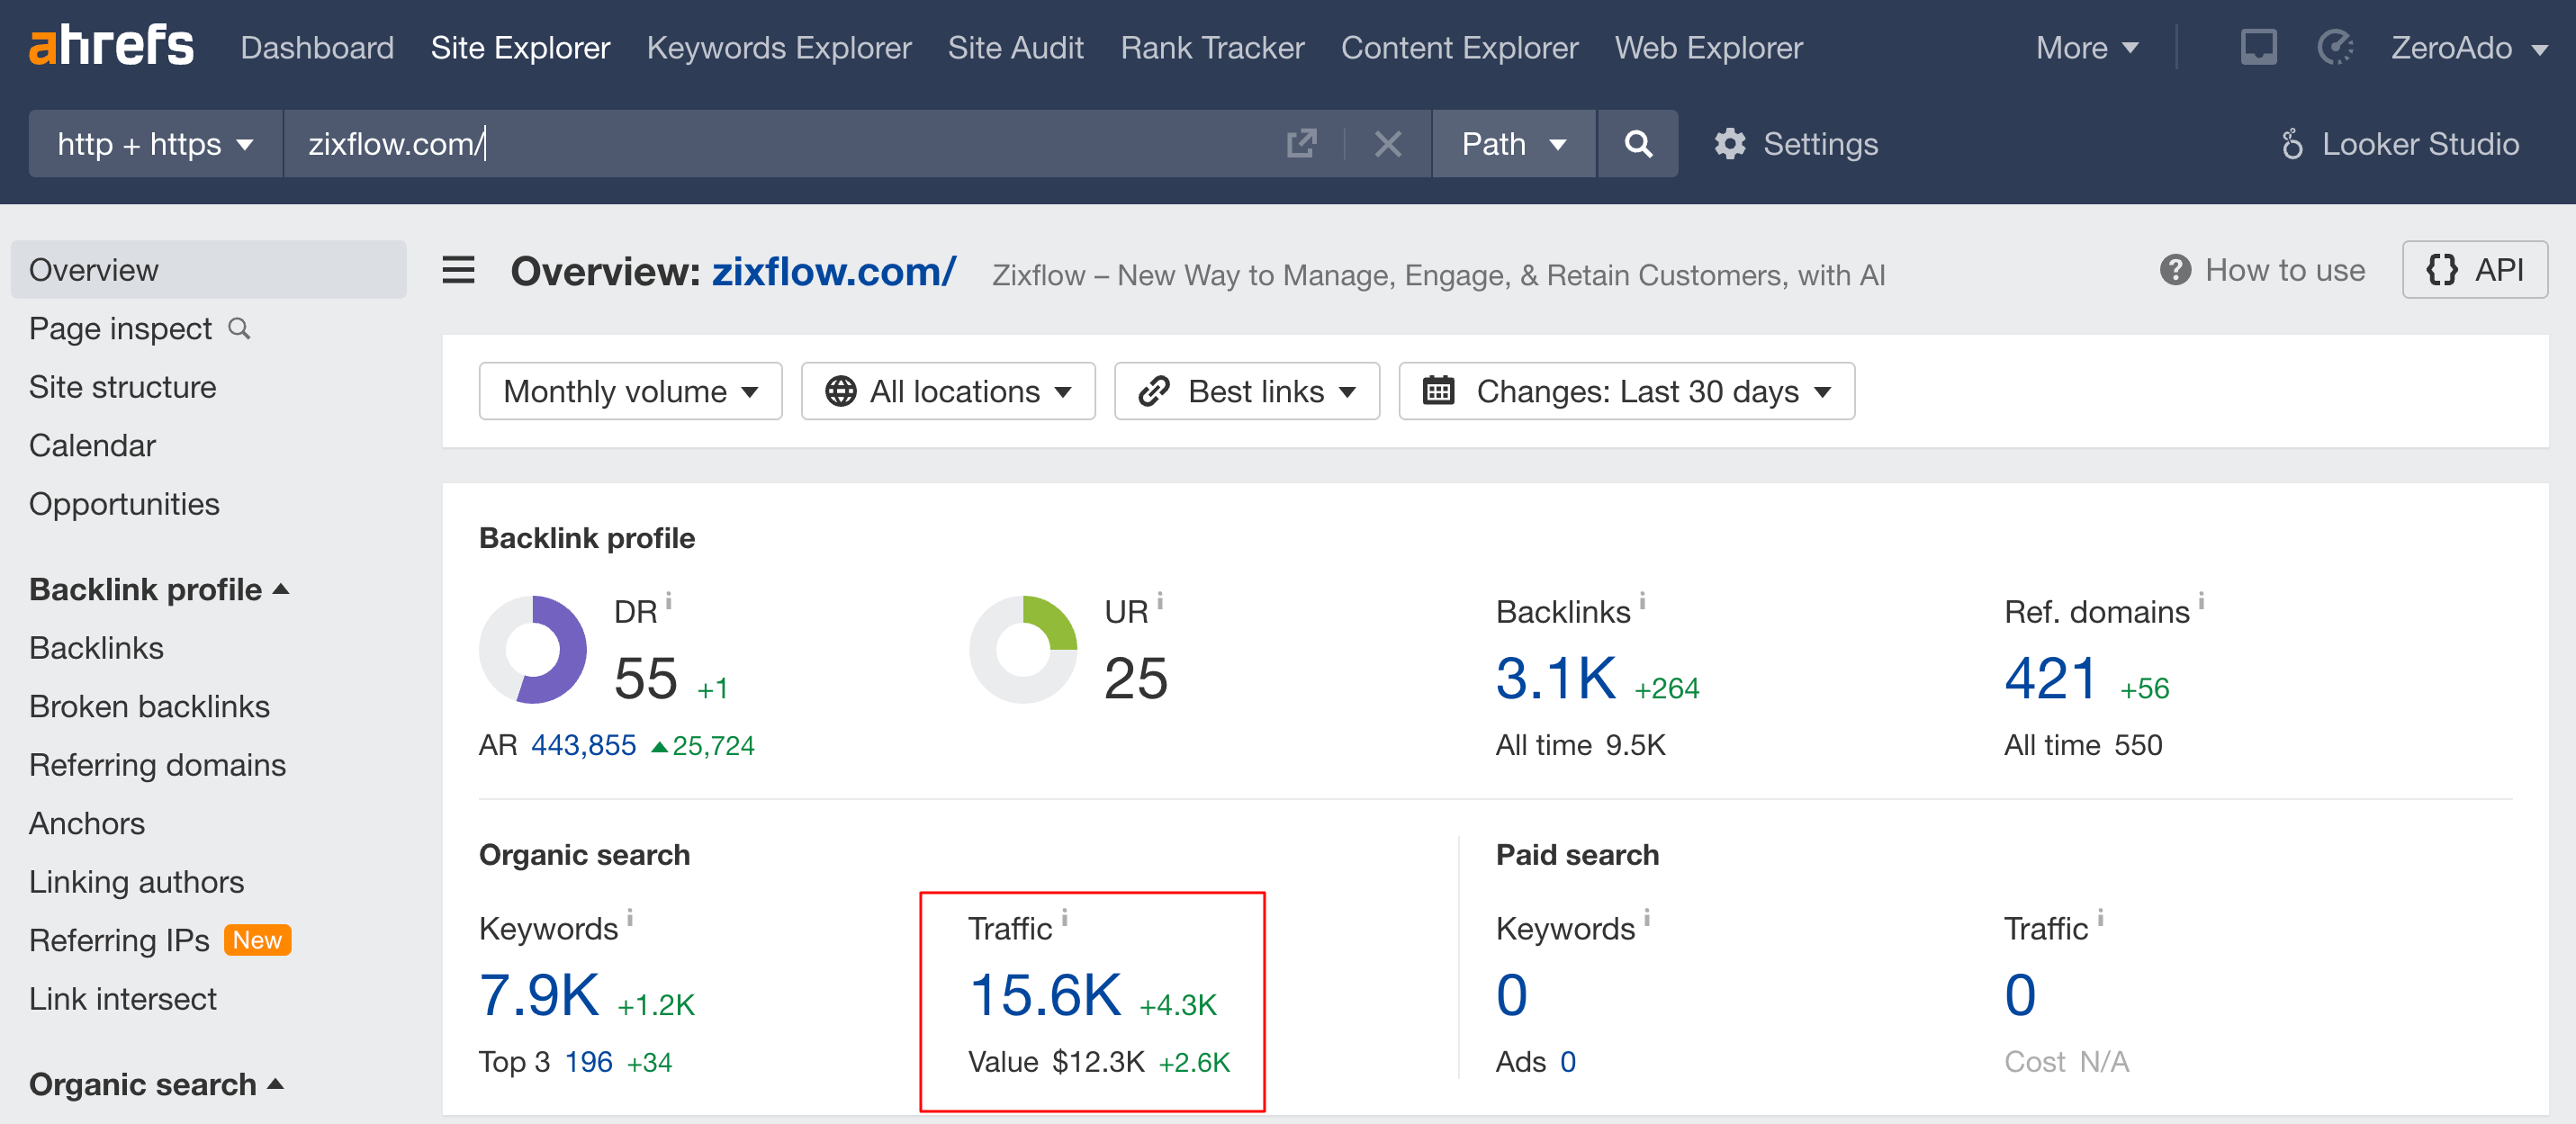
Task: Click Ads count 0
Action: [x=1567, y=1062]
